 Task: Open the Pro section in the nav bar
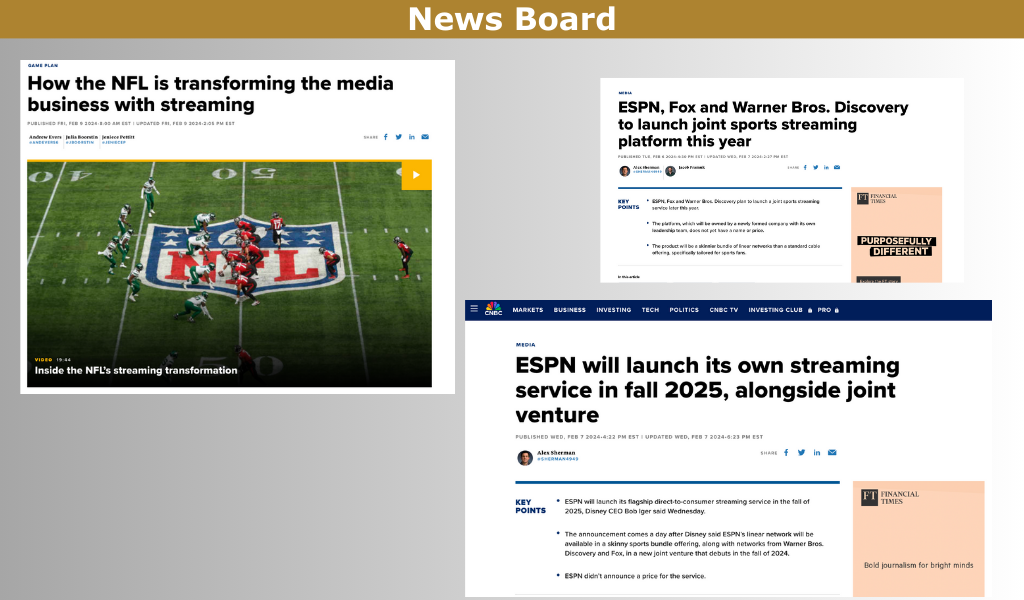point(824,310)
